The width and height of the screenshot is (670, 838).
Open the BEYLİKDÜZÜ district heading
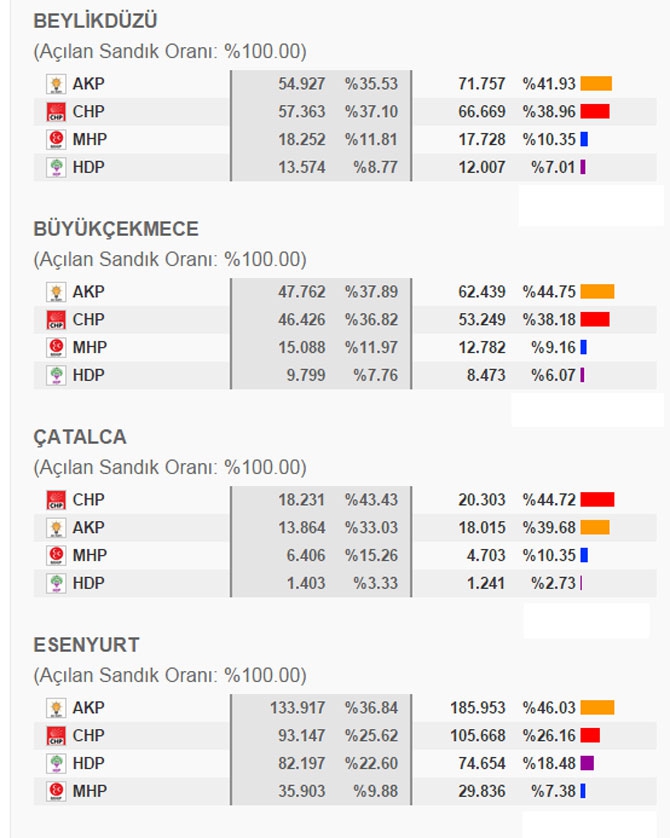click(95, 21)
